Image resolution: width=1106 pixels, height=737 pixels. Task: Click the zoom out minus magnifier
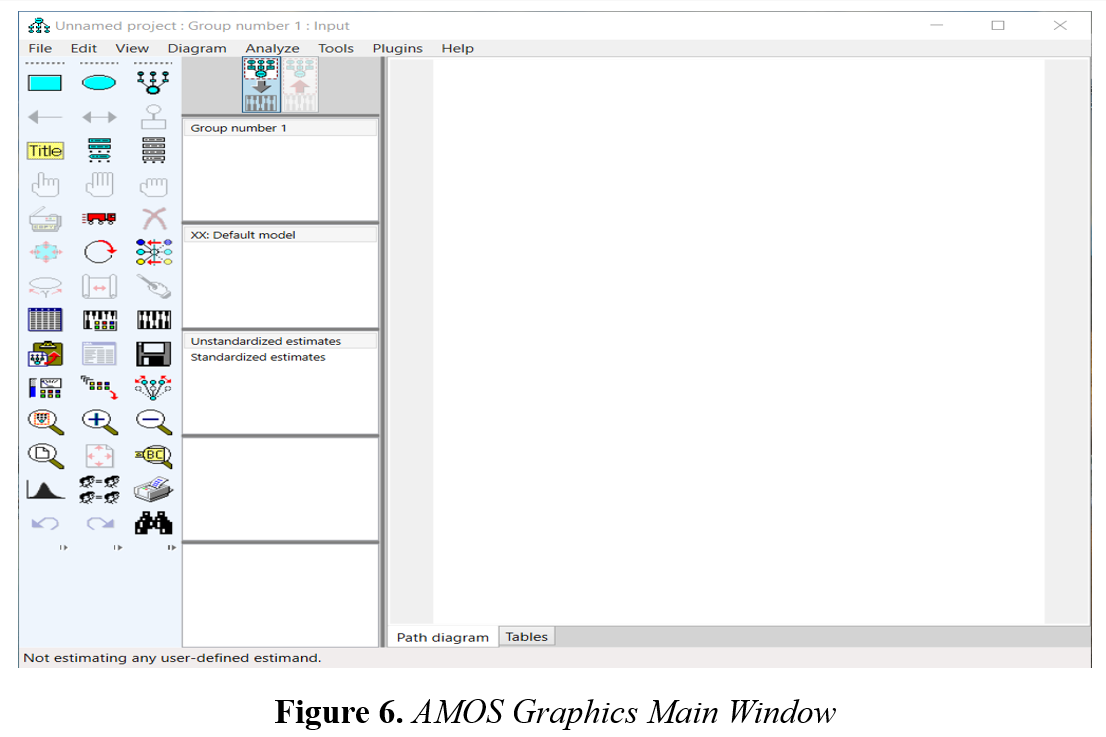pyautogui.click(x=153, y=422)
